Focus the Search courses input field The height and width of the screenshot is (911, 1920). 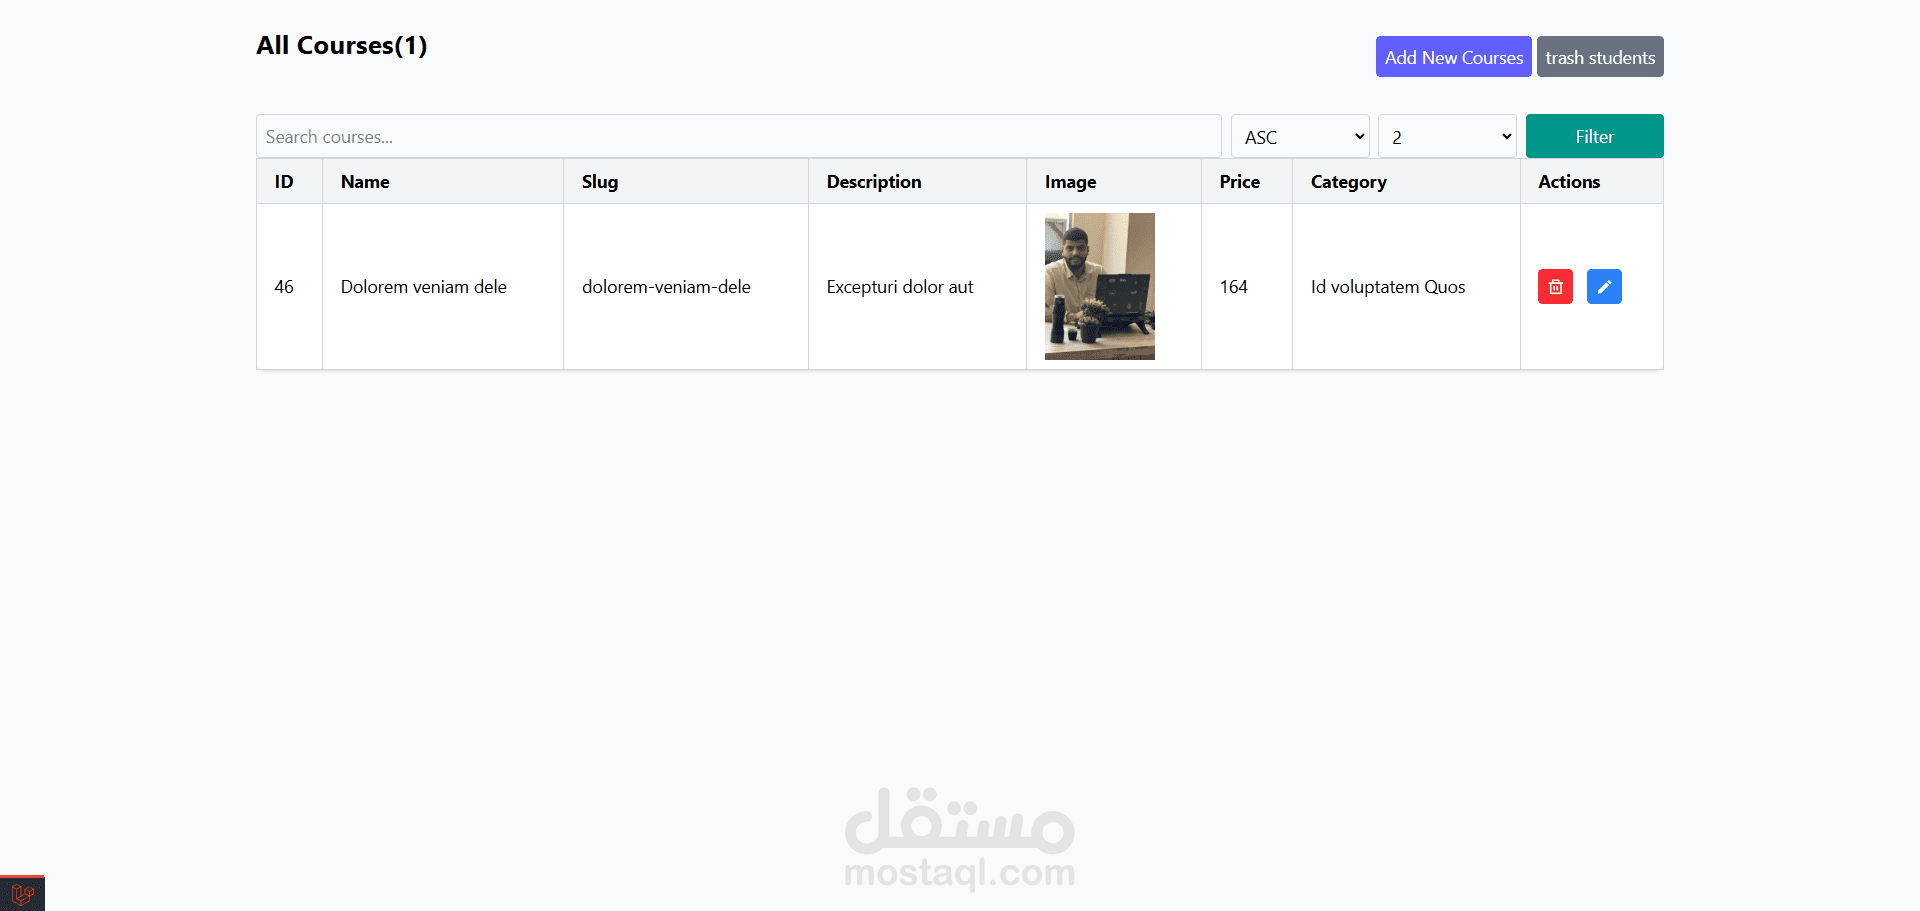tap(739, 136)
